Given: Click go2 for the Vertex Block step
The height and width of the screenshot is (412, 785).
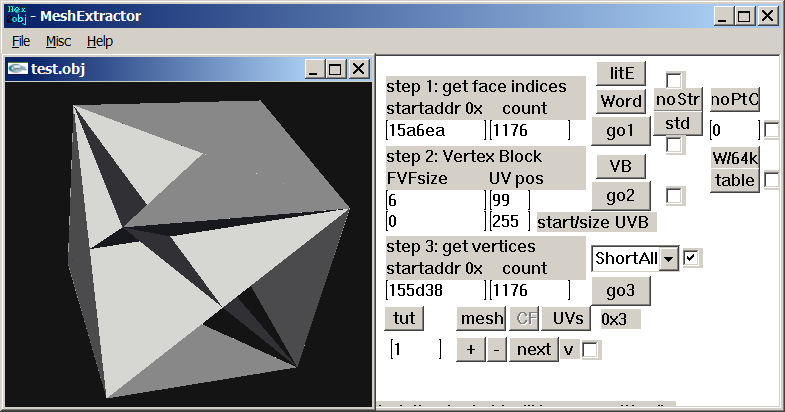Looking at the screenshot, I should click(x=621, y=196).
